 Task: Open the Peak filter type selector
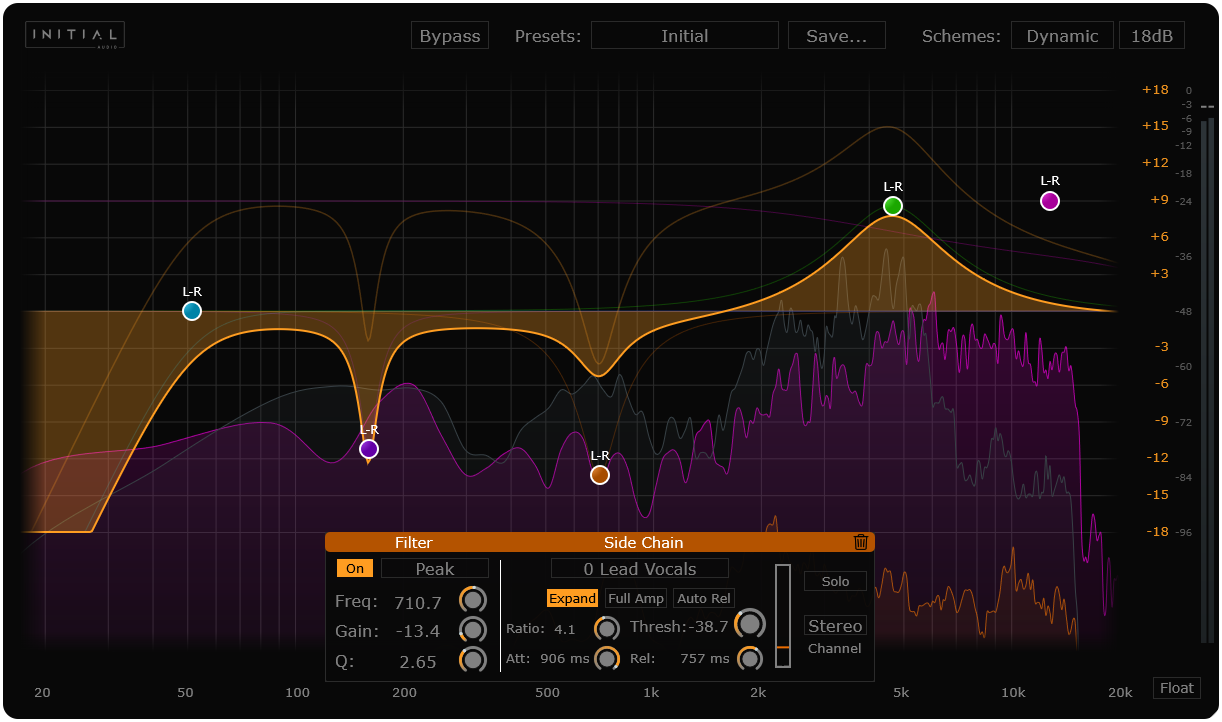pyautogui.click(x=434, y=568)
